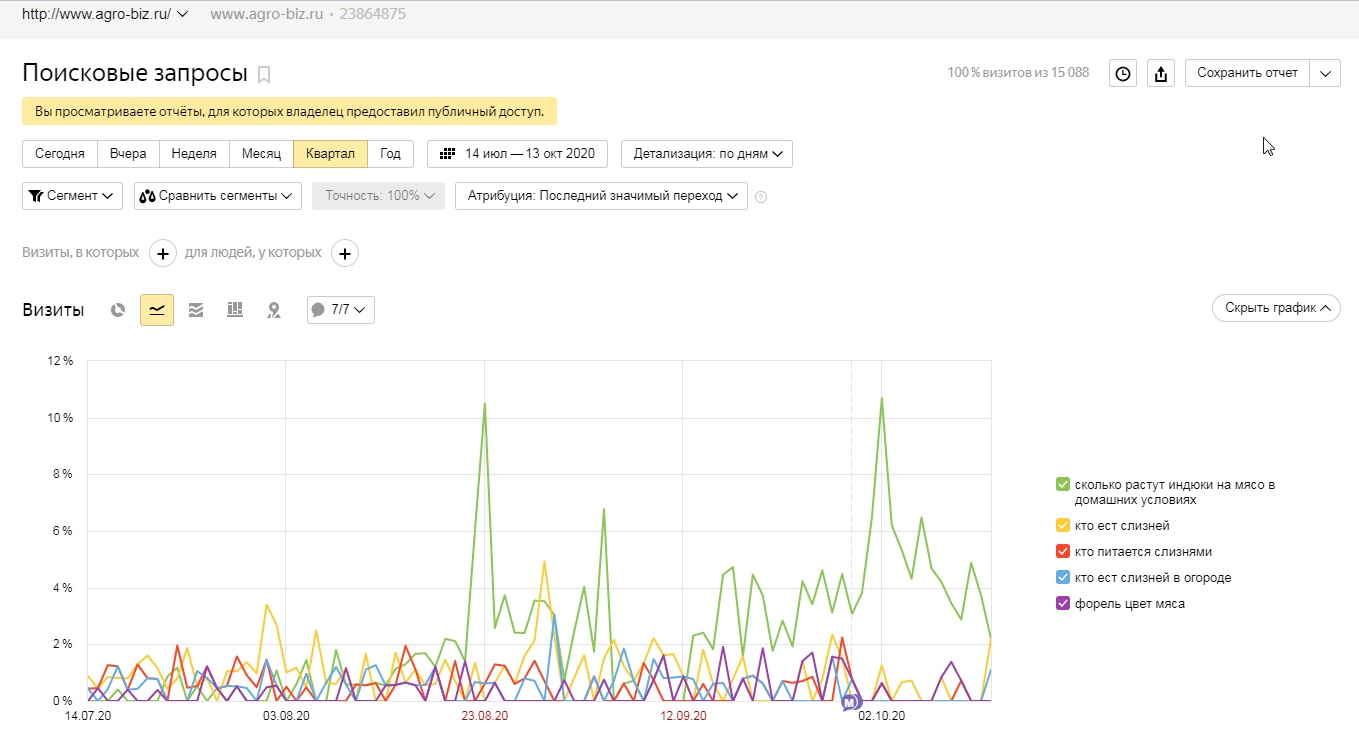Open the 'Сравнить сегменты' dropdown
Screen dimensions: 1359x755
coord(218,196)
